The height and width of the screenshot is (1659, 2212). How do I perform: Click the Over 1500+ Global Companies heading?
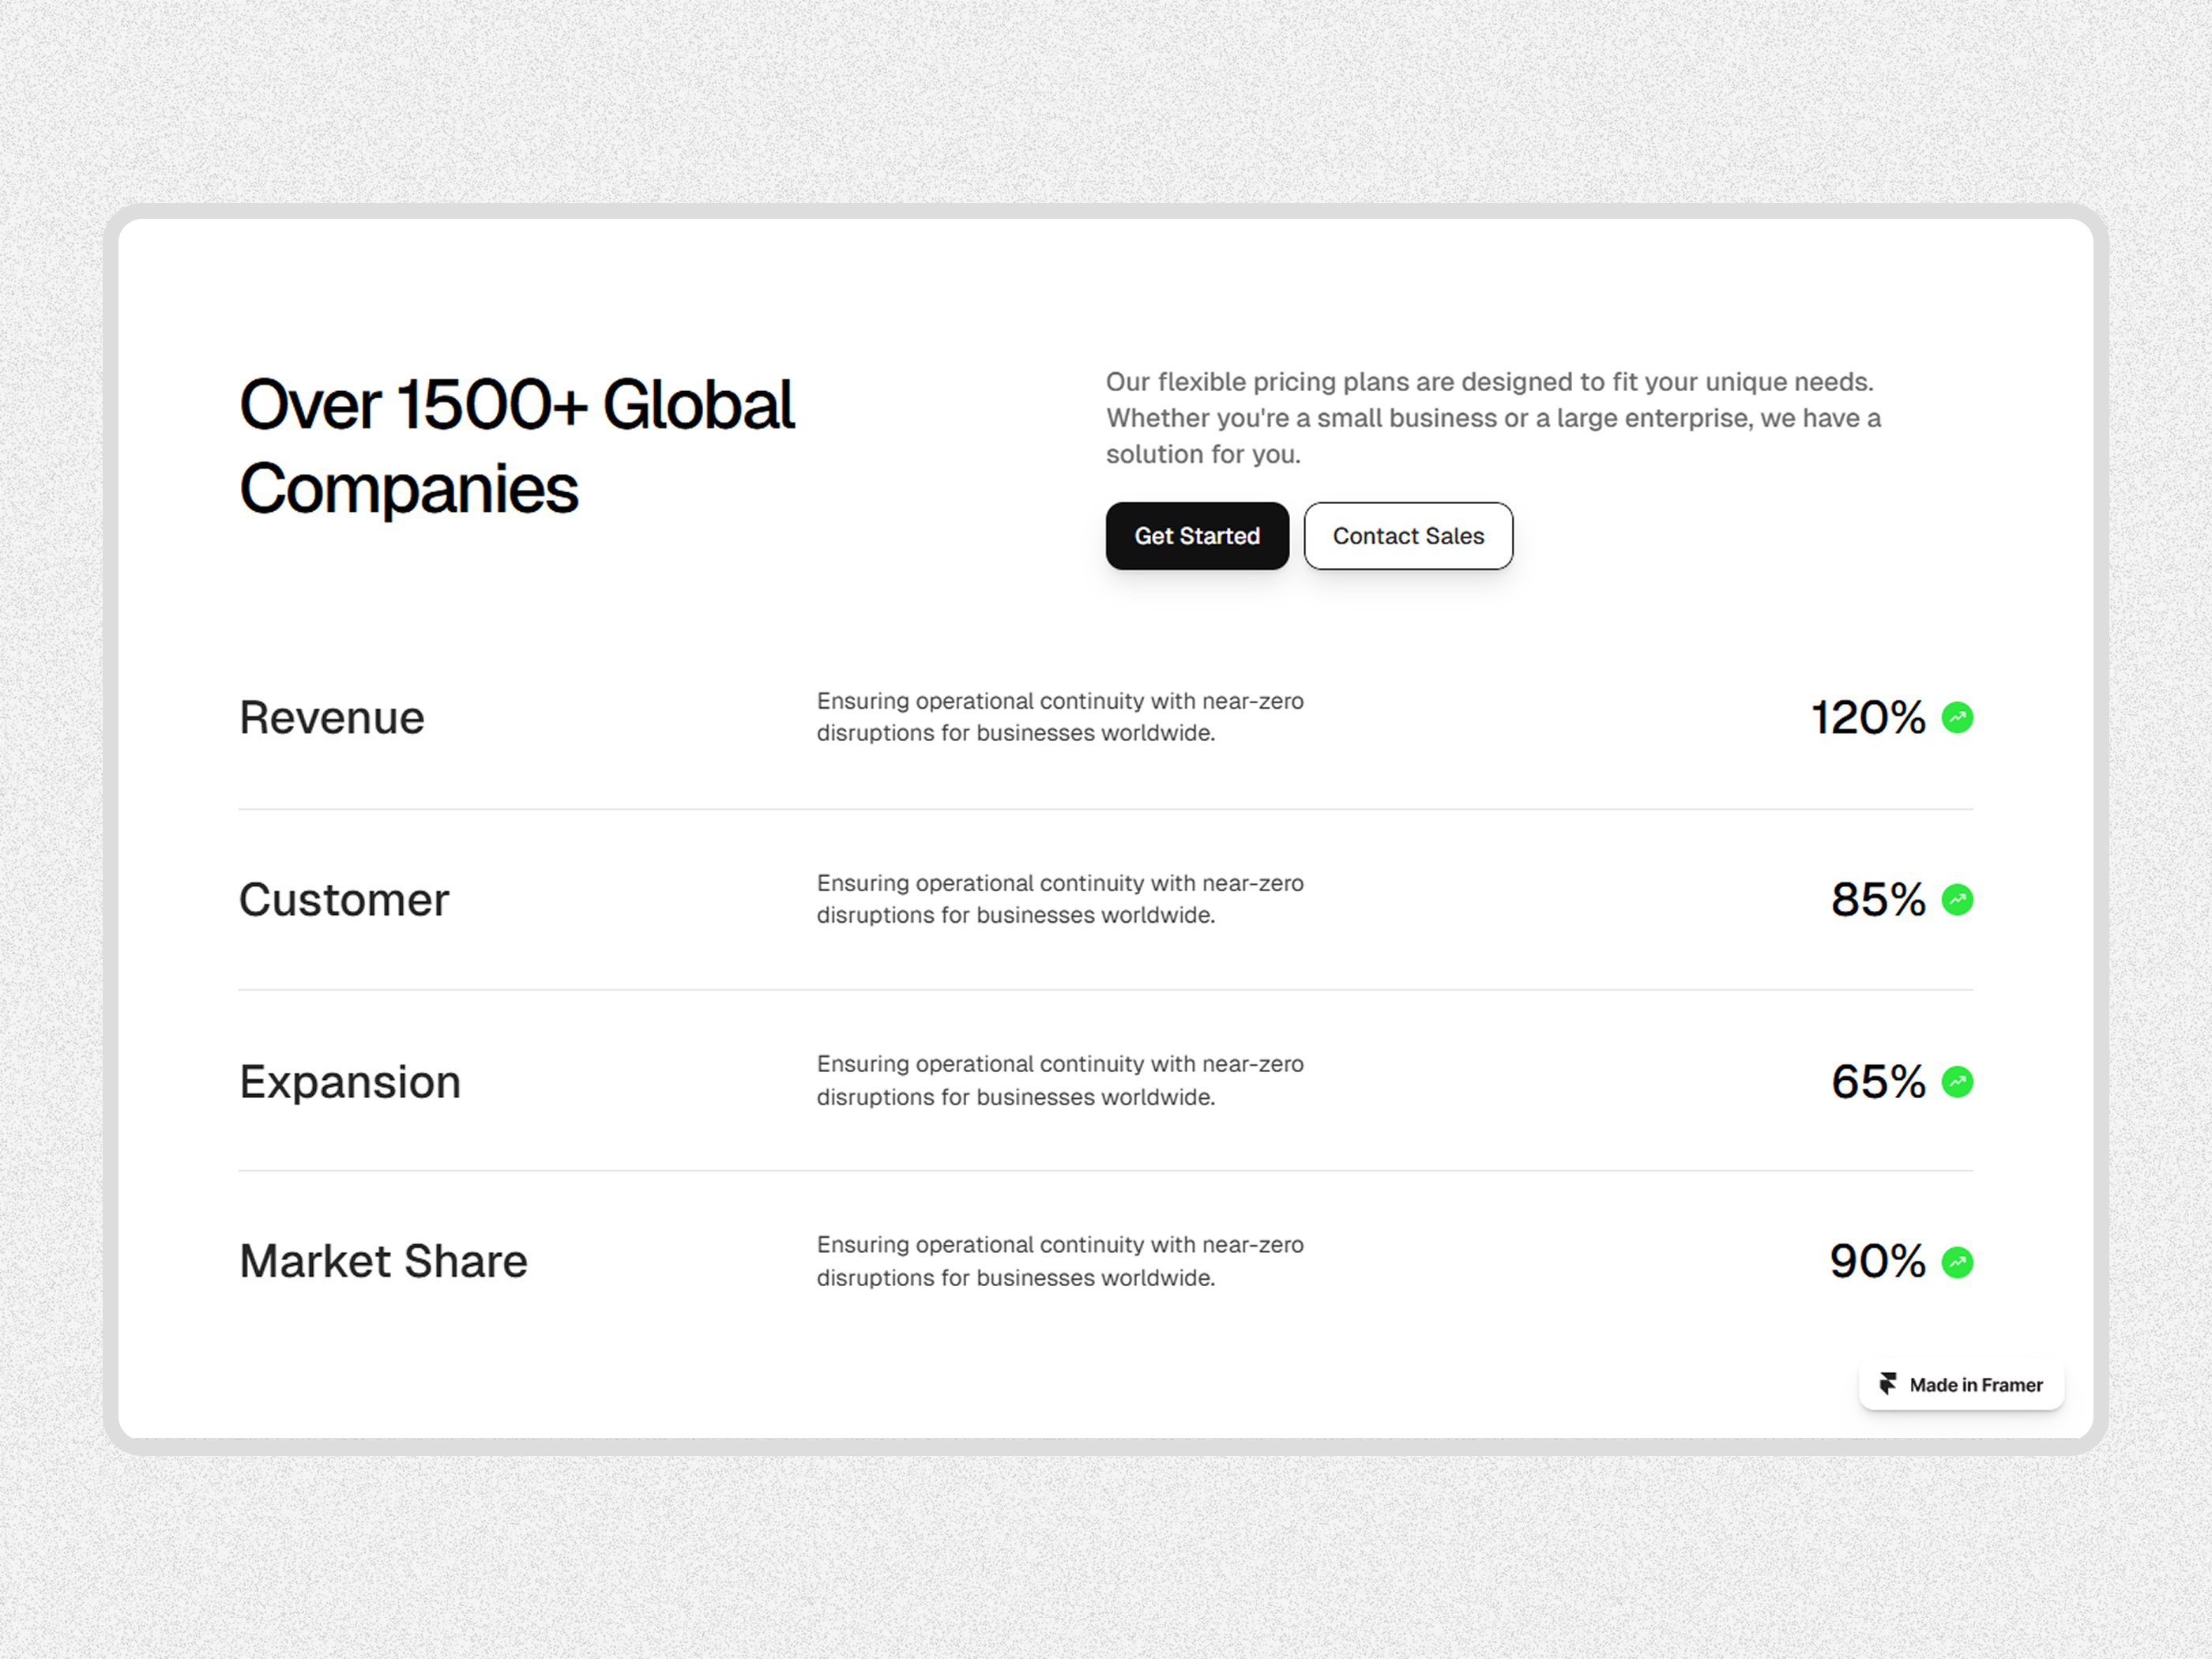coord(517,446)
